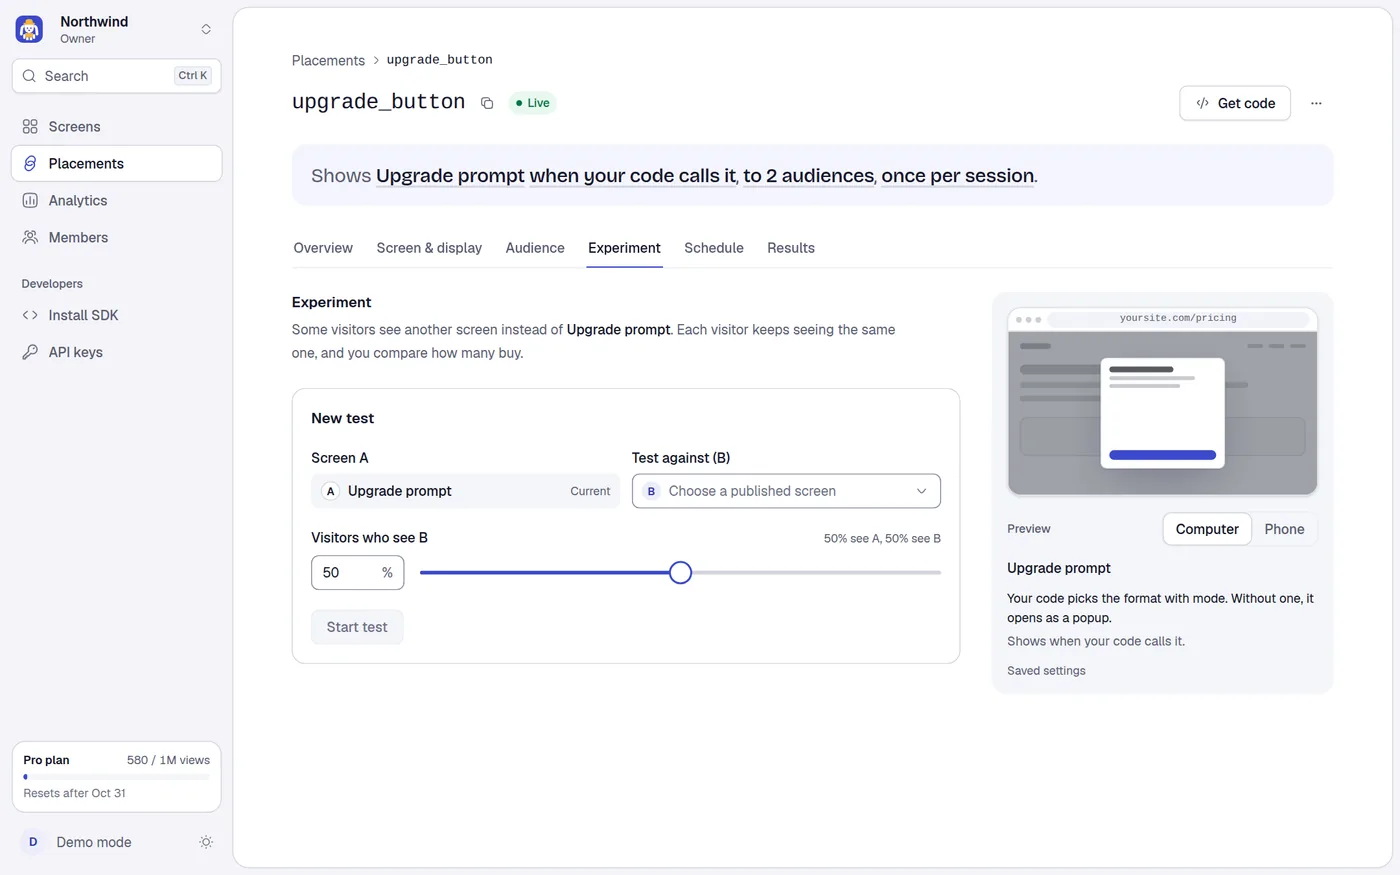Select Computer preview mode
Viewport: 1400px width, 875px height.
pyautogui.click(x=1207, y=529)
